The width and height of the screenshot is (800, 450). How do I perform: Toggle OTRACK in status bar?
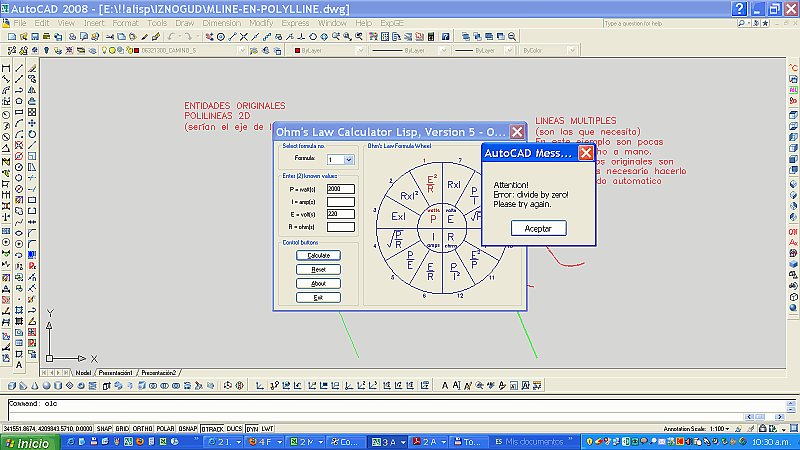pyautogui.click(x=212, y=429)
